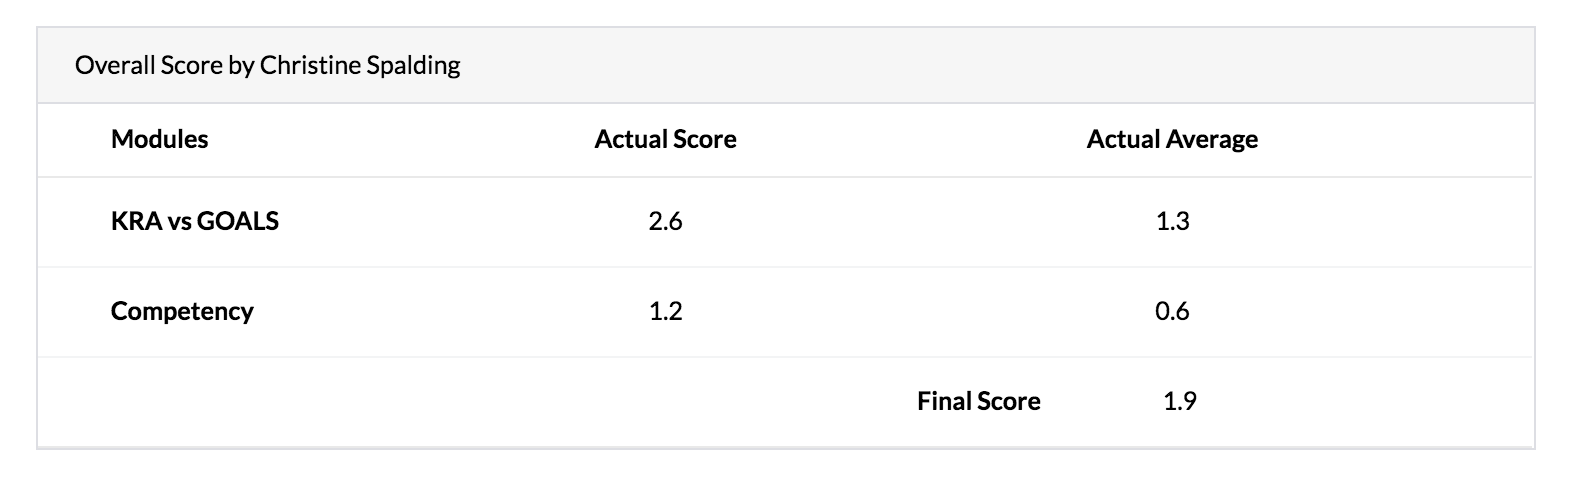This screenshot has width=1572, height=488.
Task: Click the KRA vs GOALS actual score 2.6
Action: tap(665, 221)
